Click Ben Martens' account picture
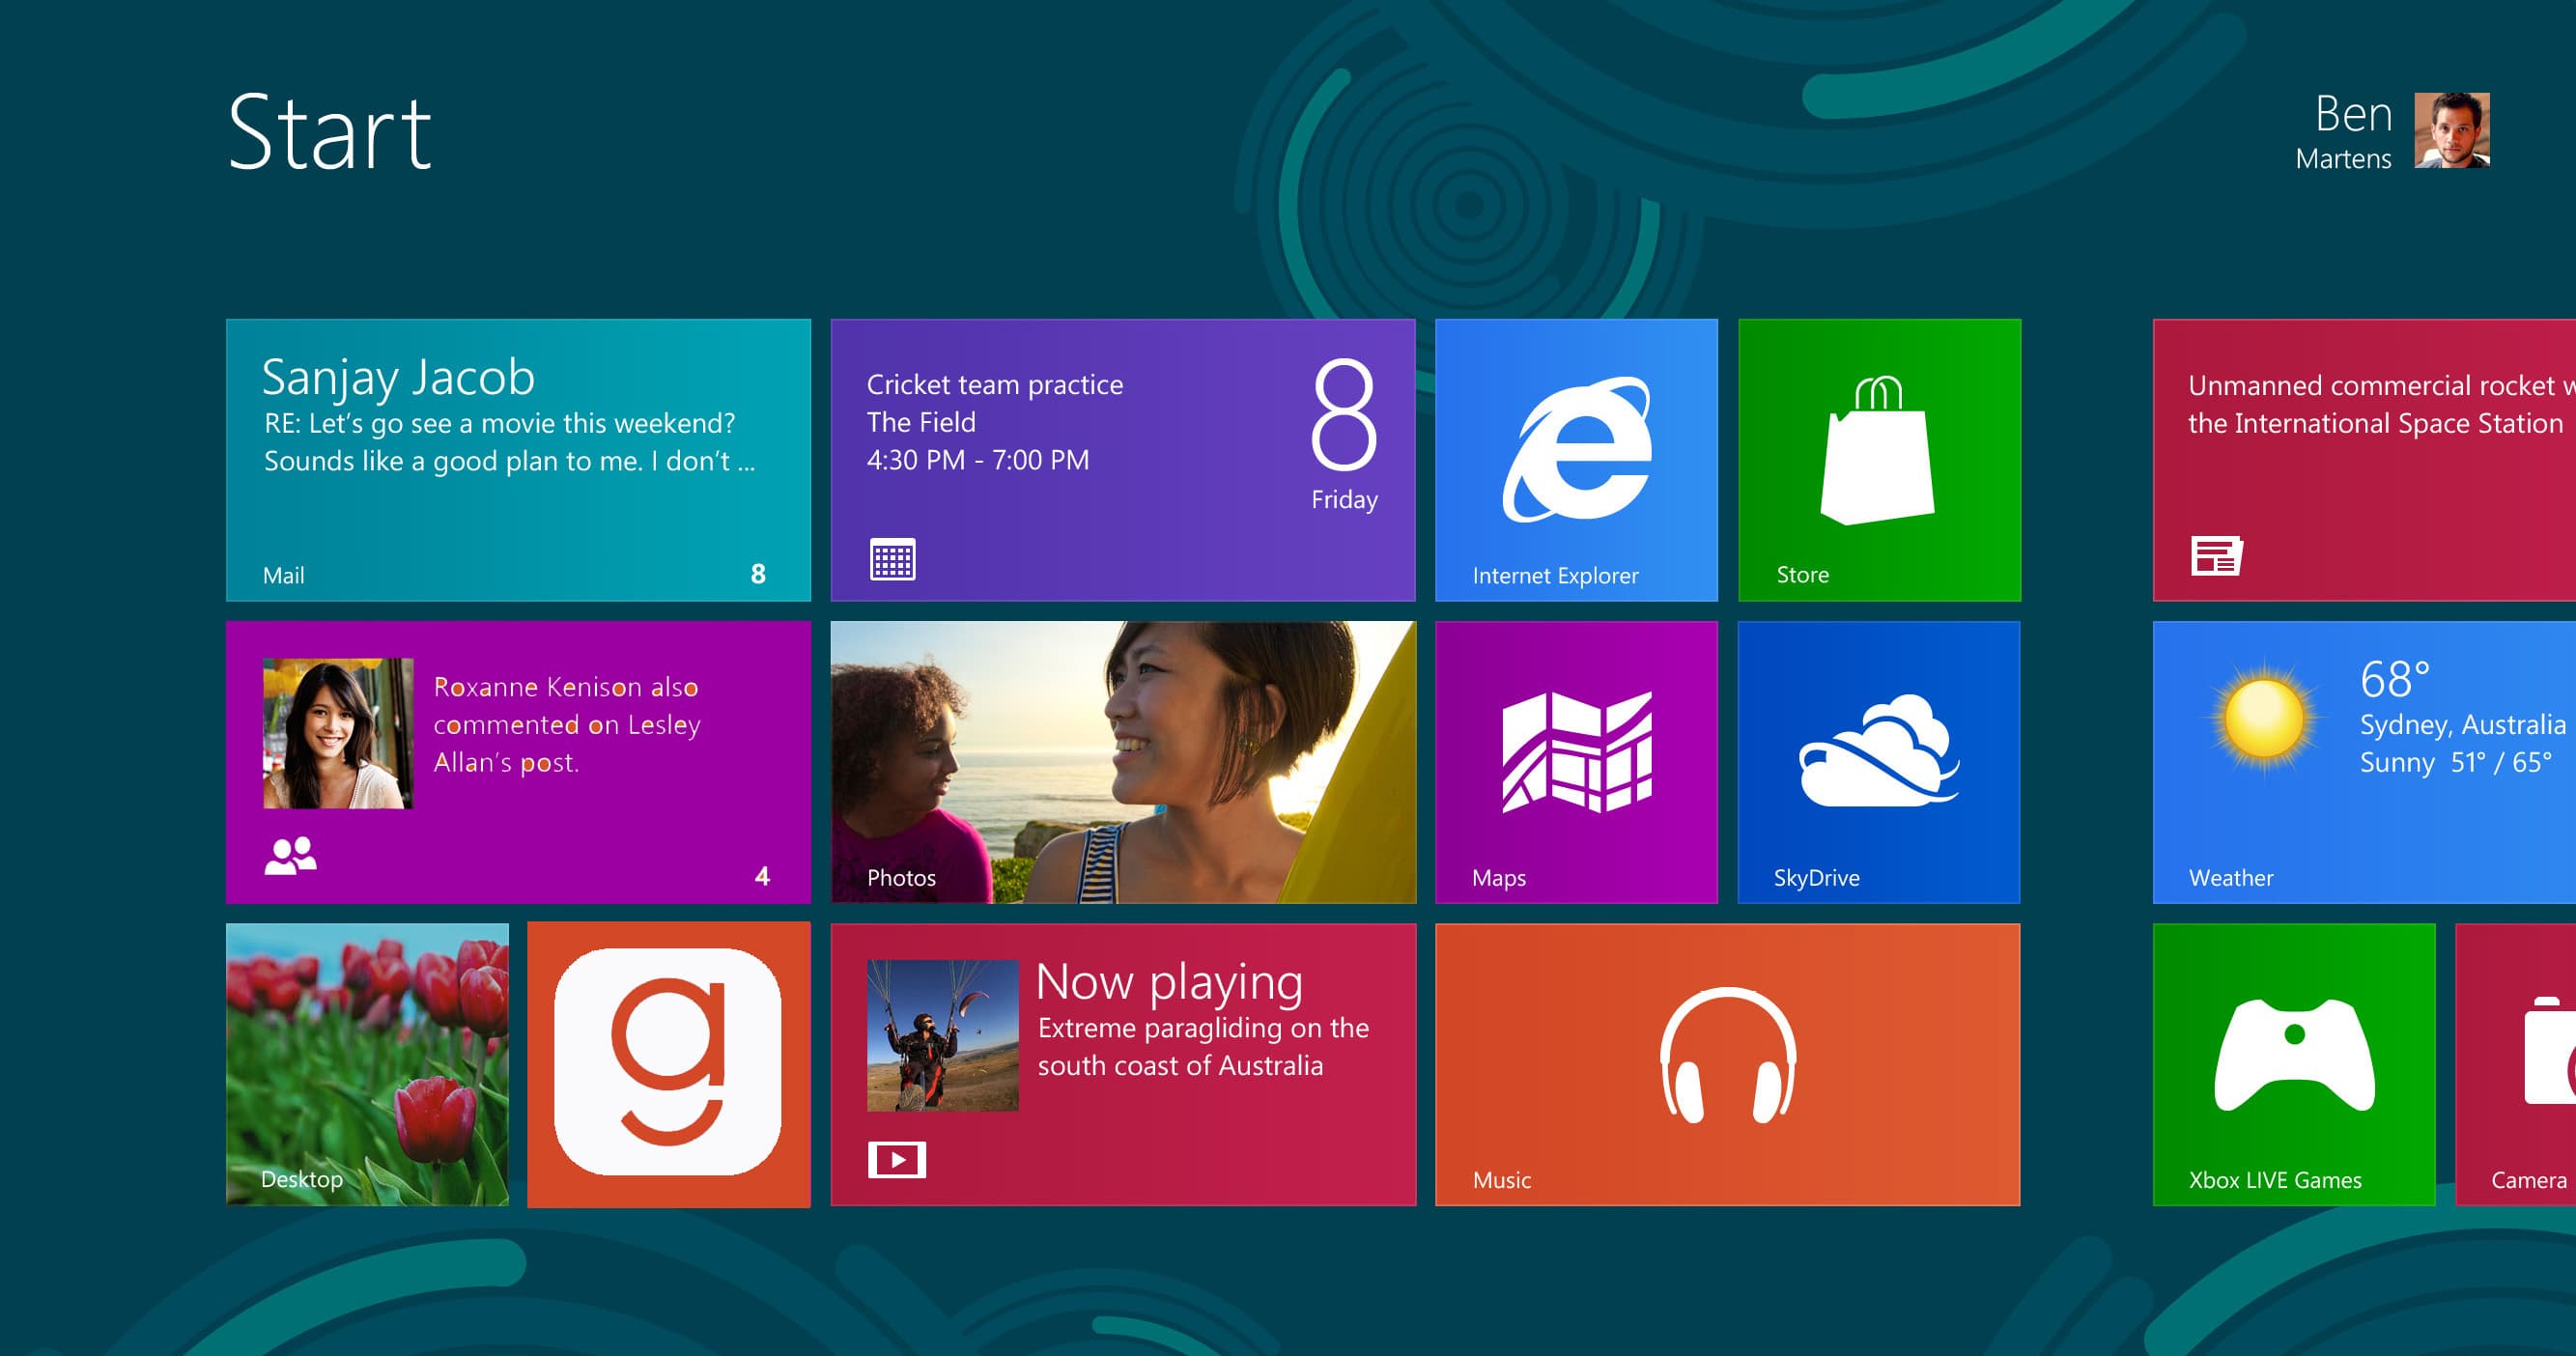The image size is (2576, 1356). point(2452,130)
